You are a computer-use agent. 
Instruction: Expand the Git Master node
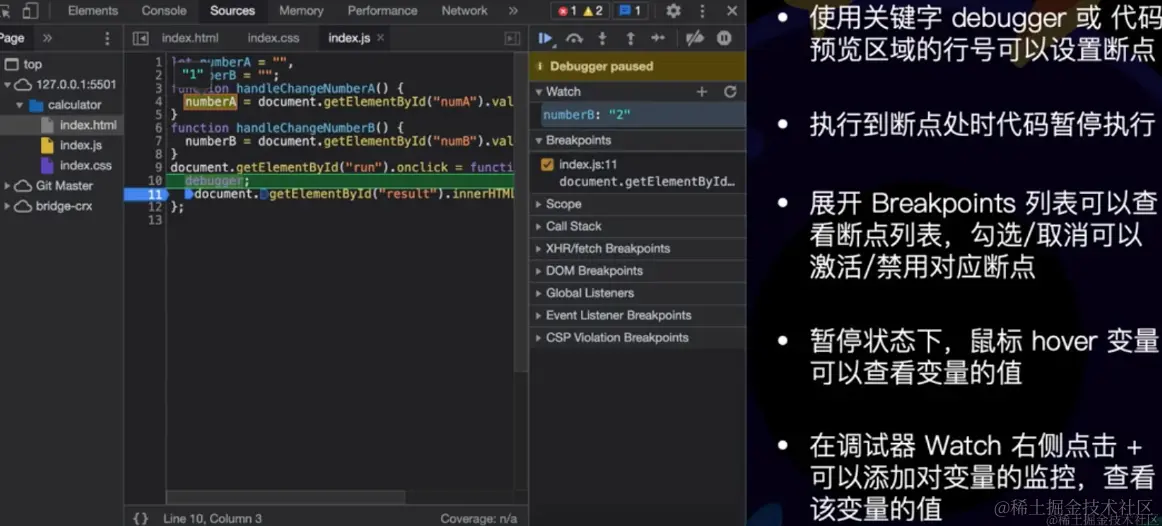coord(7,186)
